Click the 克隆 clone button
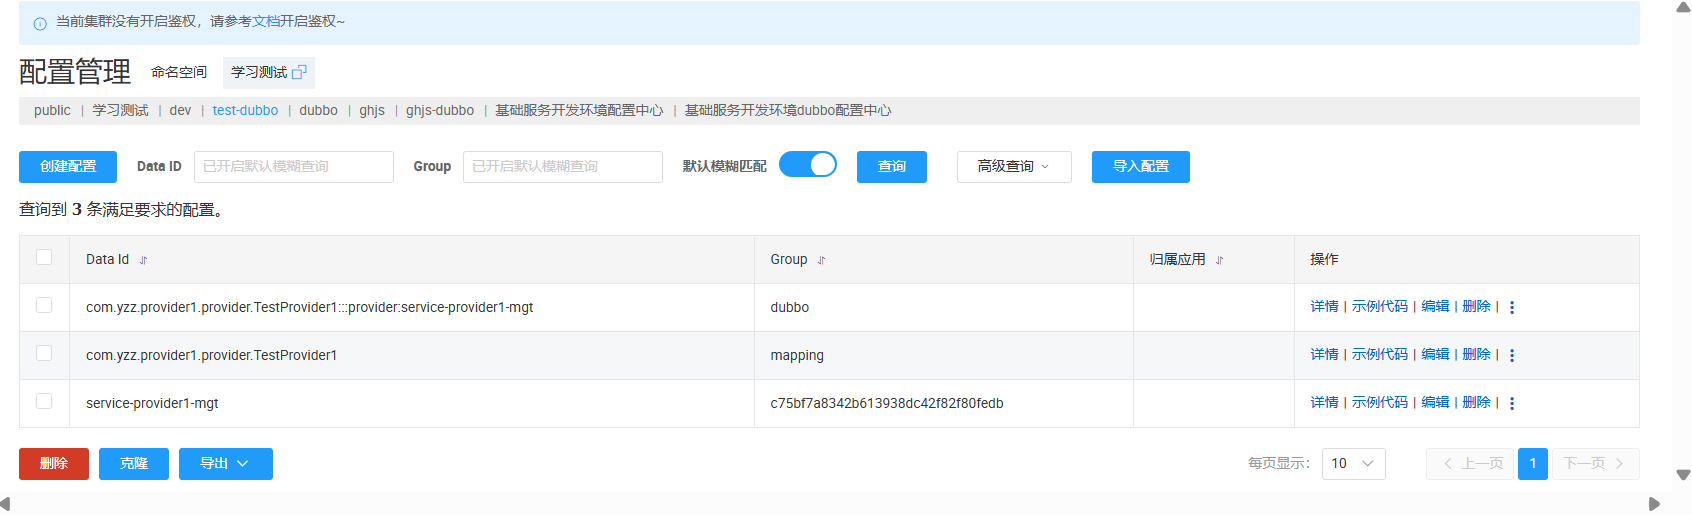The width and height of the screenshot is (1692, 517). [134, 464]
